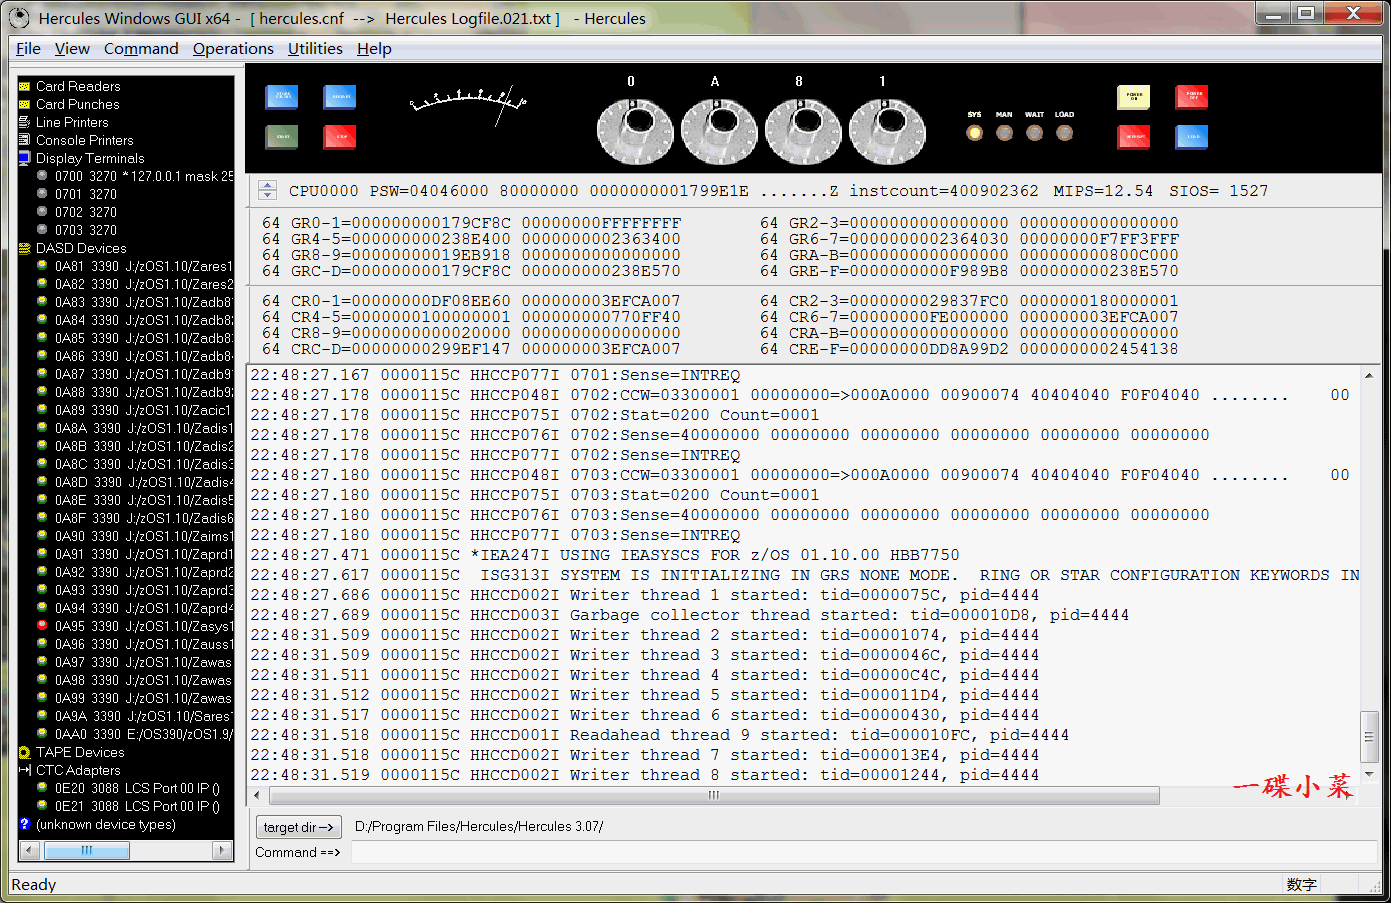1391x903 pixels.
Task: Click the target dir button
Action: coord(299,827)
